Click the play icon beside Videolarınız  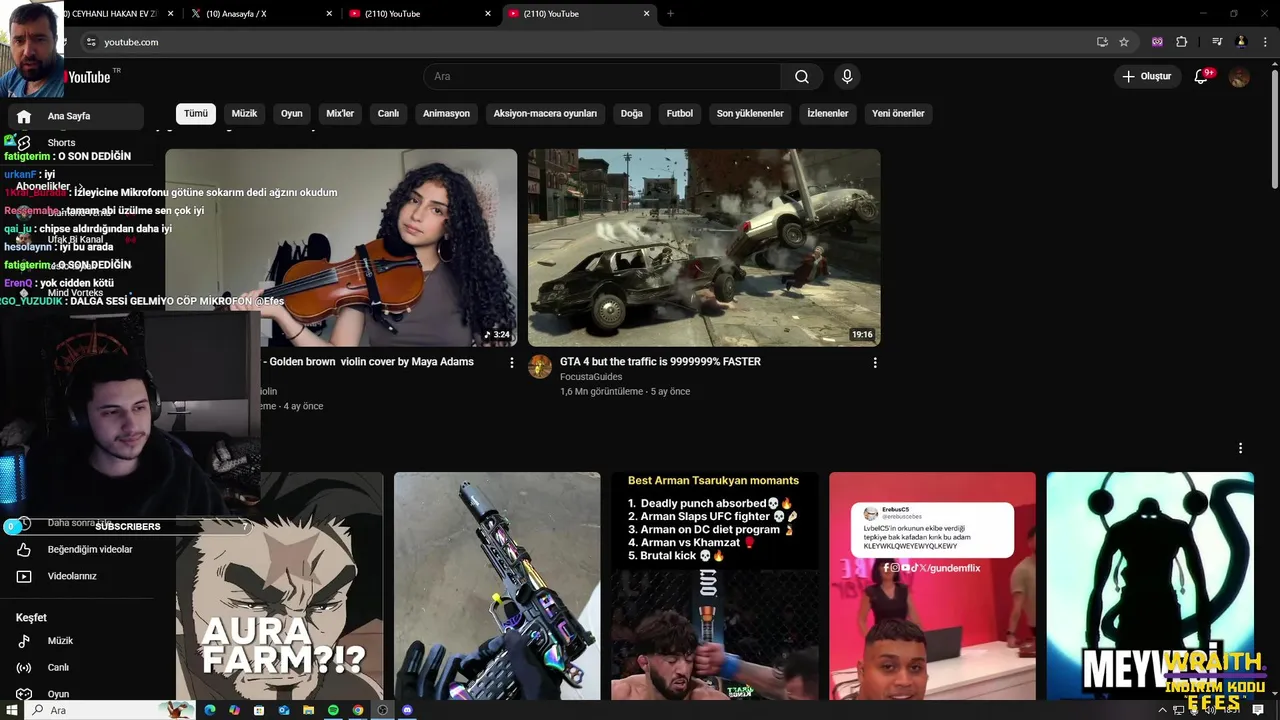(24, 576)
